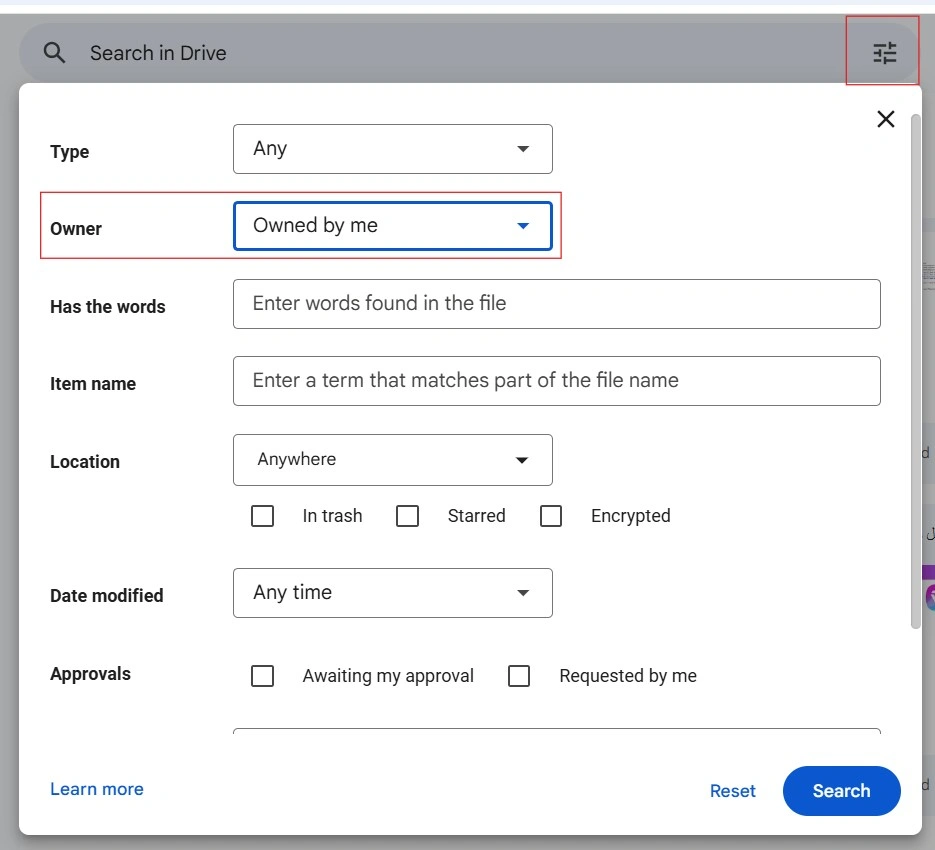
Task: Check Awaiting my approval checkbox
Action: [x=262, y=676]
